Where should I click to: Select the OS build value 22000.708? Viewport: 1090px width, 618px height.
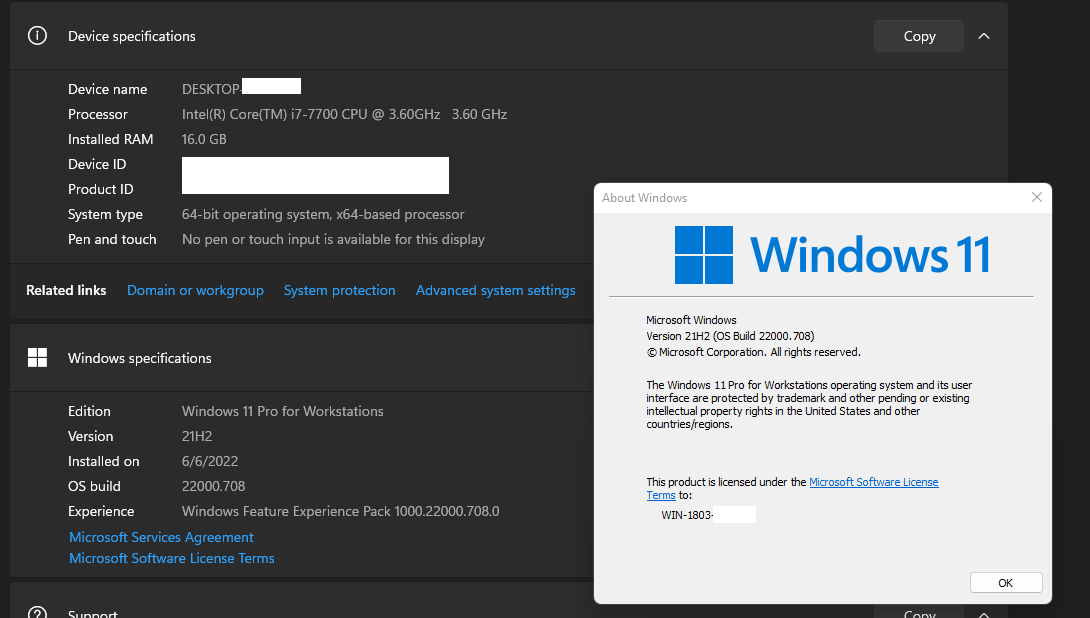click(x=213, y=486)
